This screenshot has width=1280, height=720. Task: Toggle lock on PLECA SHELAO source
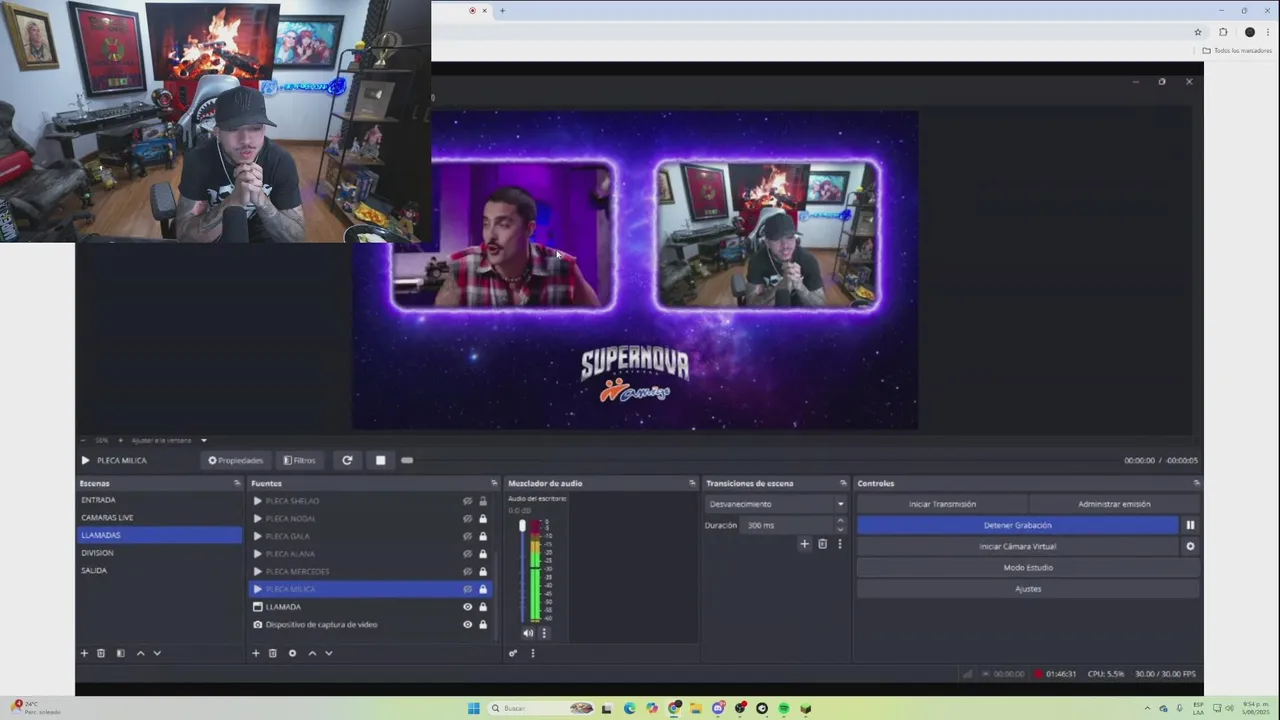coord(483,501)
